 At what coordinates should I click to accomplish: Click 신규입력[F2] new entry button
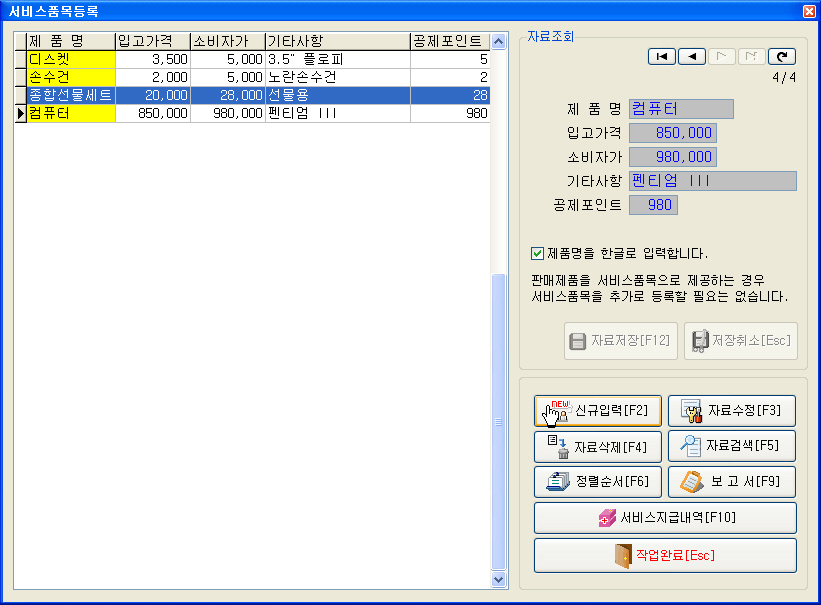pos(598,411)
